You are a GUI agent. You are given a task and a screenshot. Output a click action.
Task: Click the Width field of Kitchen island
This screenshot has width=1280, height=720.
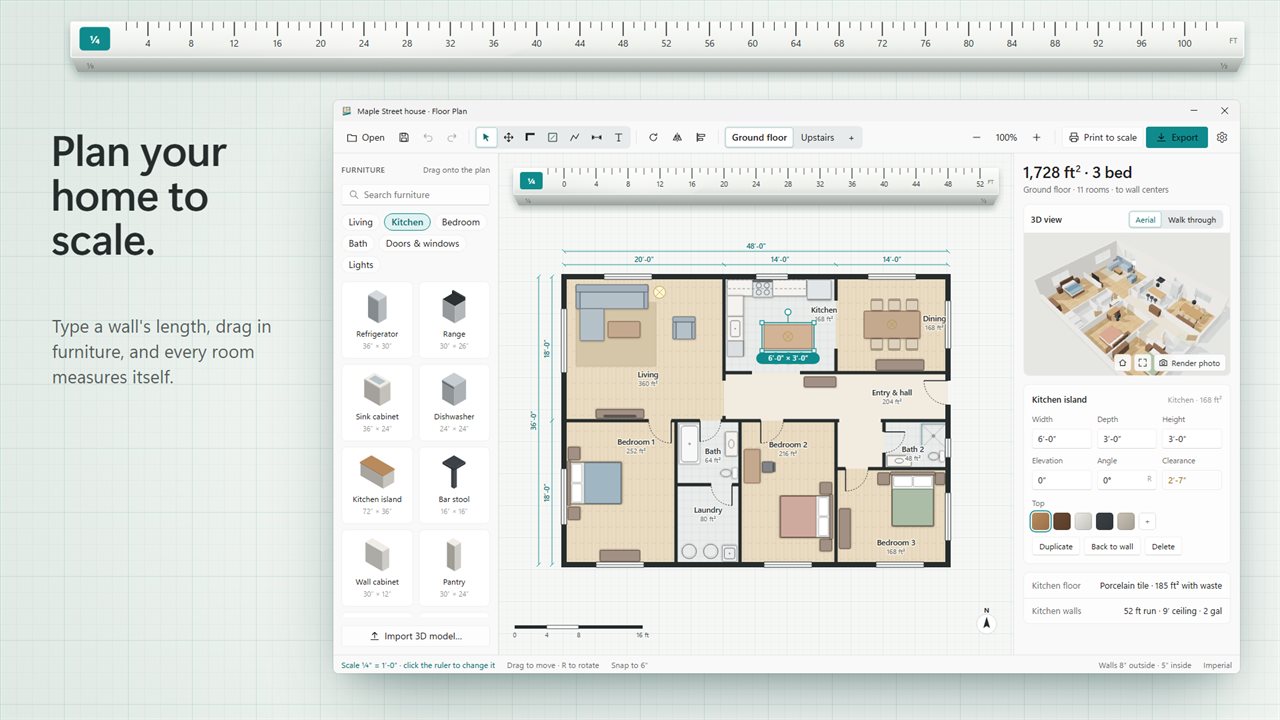[1061, 439]
